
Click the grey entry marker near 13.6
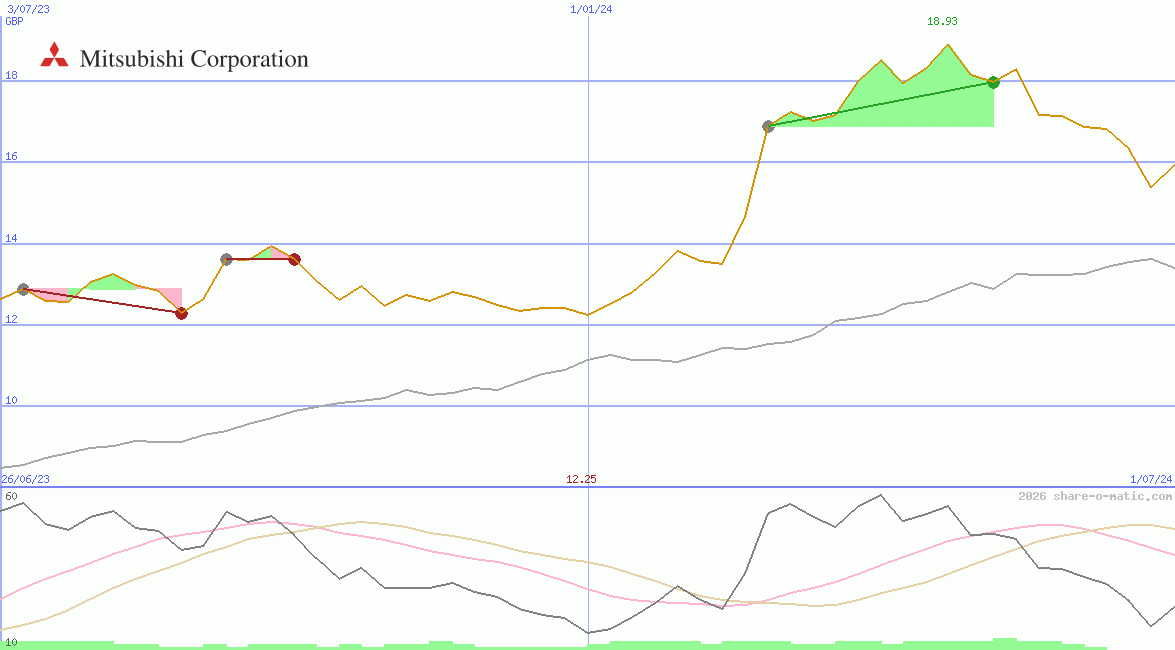pos(226,259)
